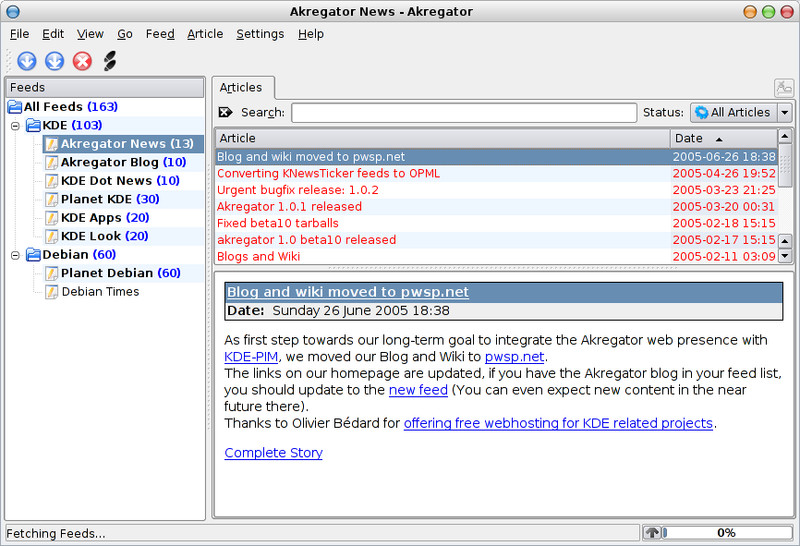Sort articles by the Date column
Screen dimensions: 800x546
pos(723,138)
